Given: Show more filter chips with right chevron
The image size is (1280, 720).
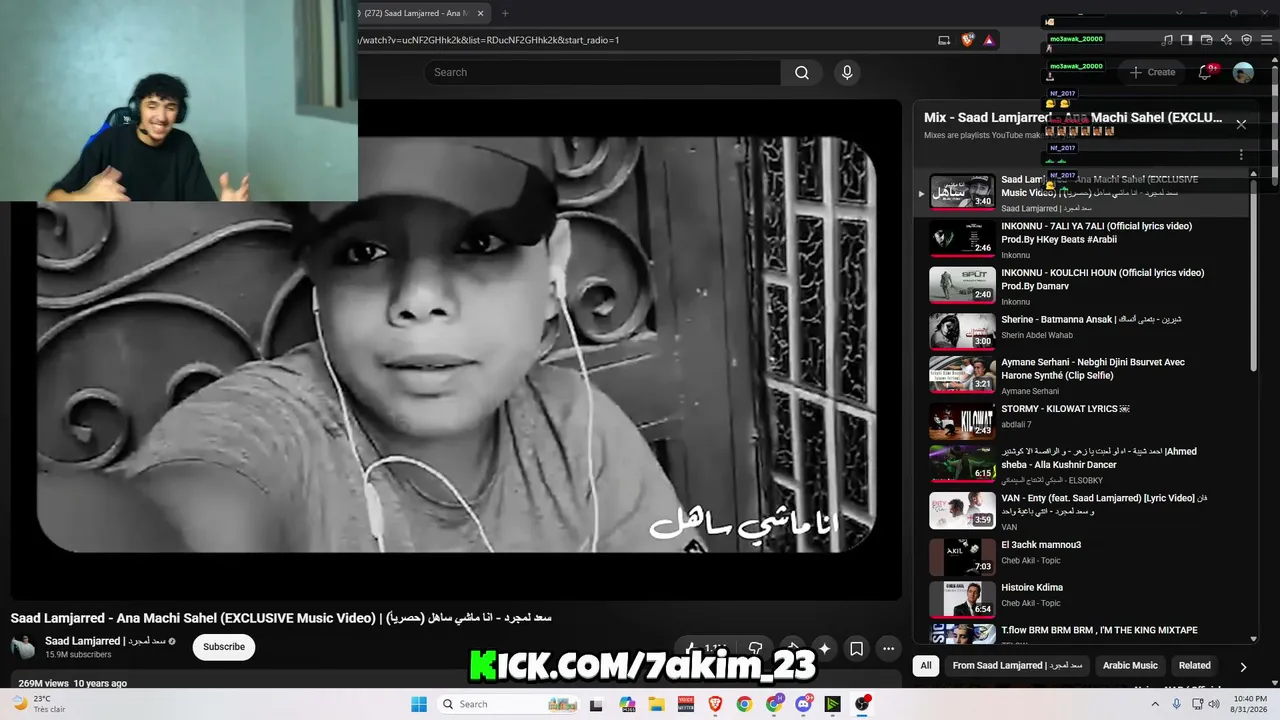Looking at the screenshot, I should click(1243, 666).
